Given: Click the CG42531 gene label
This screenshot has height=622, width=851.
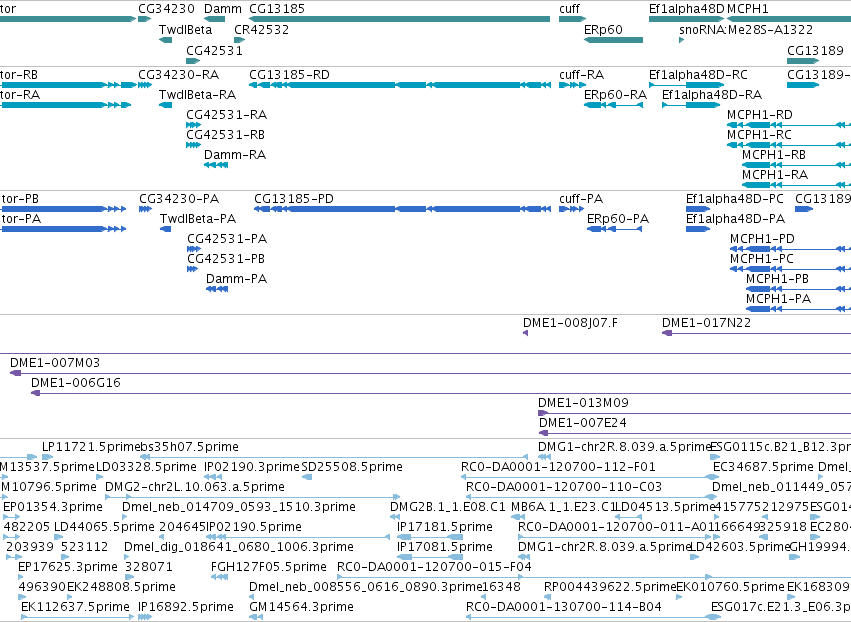Looking at the screenshot, I should tap(214, 50).
